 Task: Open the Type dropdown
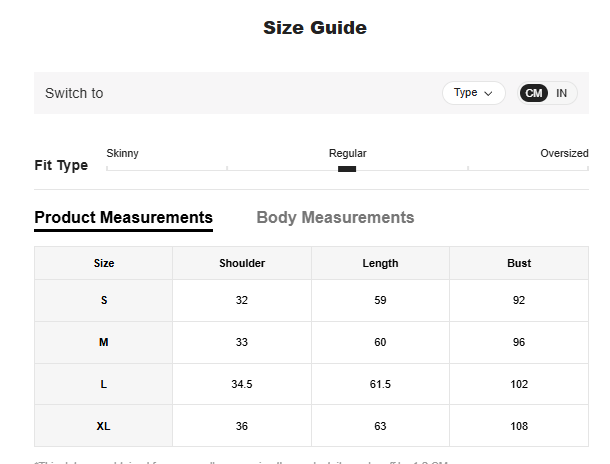473,93
